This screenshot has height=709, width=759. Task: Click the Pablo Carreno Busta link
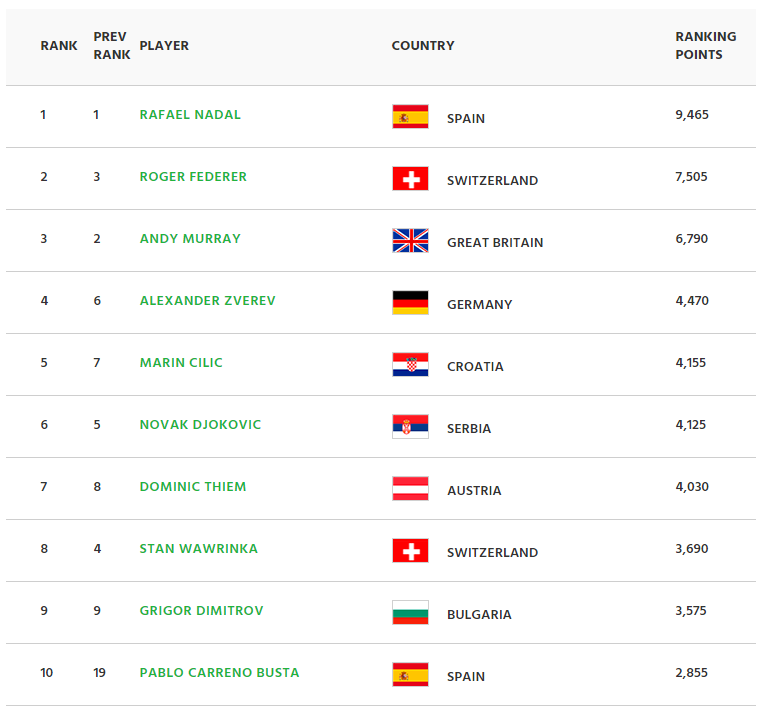point(219,673)
